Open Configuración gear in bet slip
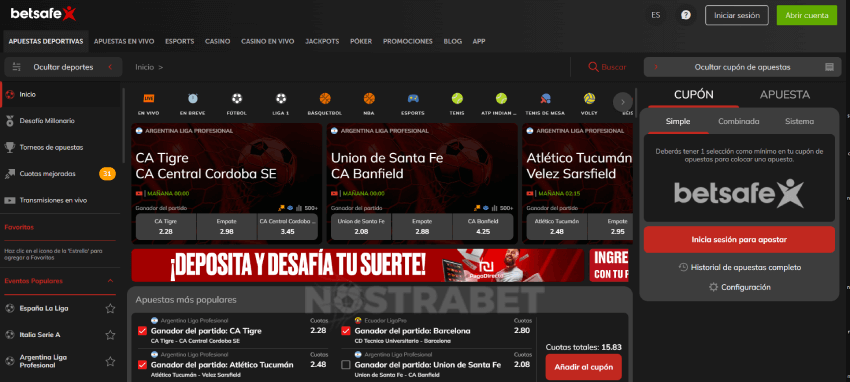The image size is (850, 382). [713, 287]
